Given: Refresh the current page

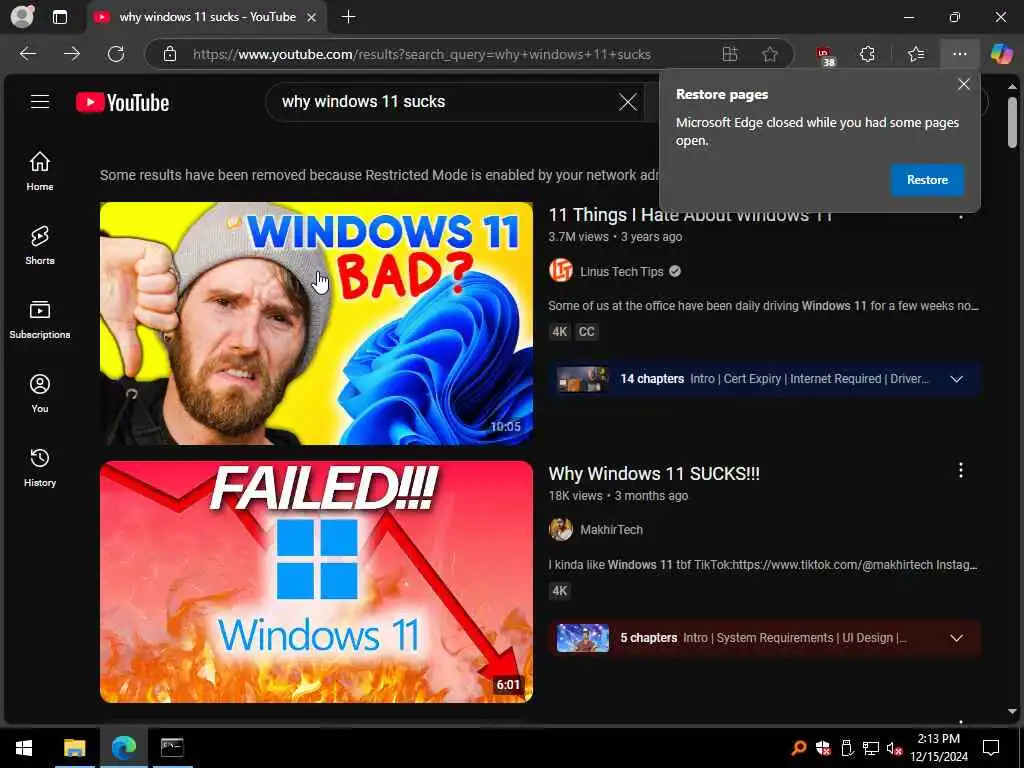Looking at the screenshot, I should (x=116, y=54).
